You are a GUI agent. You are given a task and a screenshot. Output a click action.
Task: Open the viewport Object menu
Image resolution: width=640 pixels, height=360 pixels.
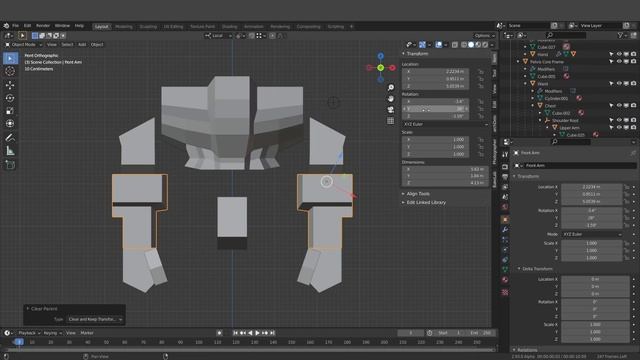97,44
